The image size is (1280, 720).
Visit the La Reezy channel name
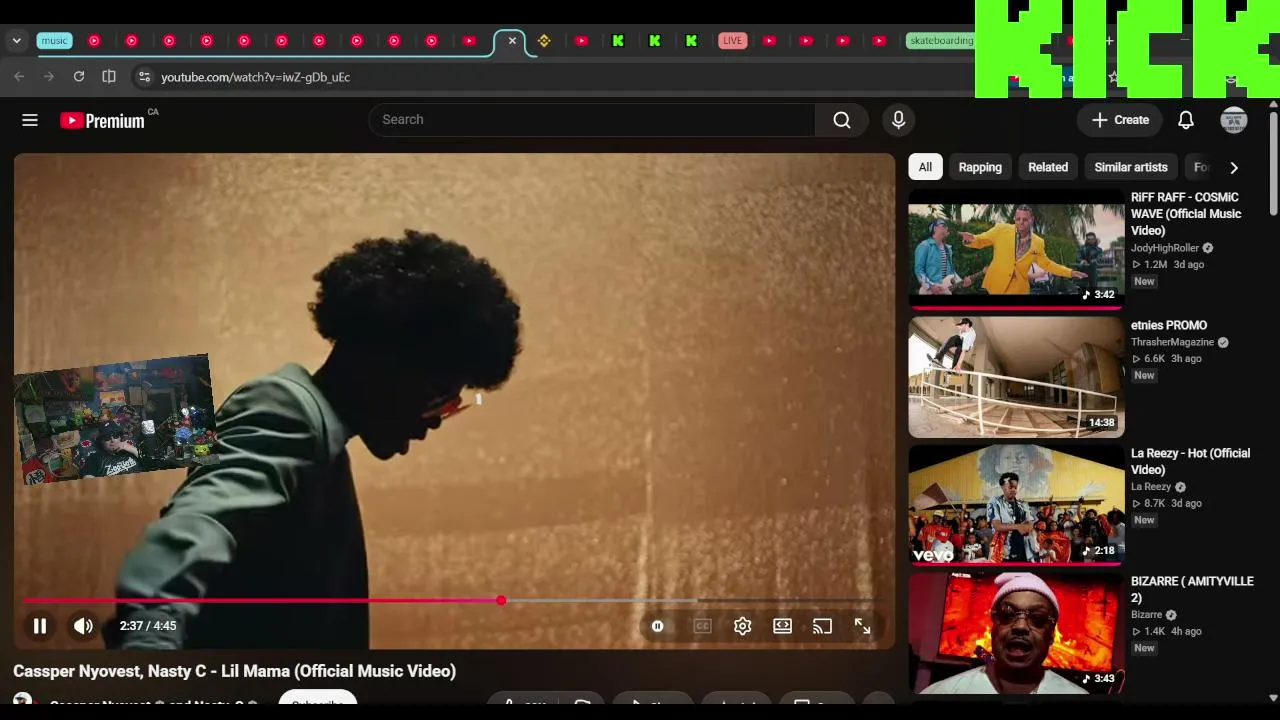1151,487
